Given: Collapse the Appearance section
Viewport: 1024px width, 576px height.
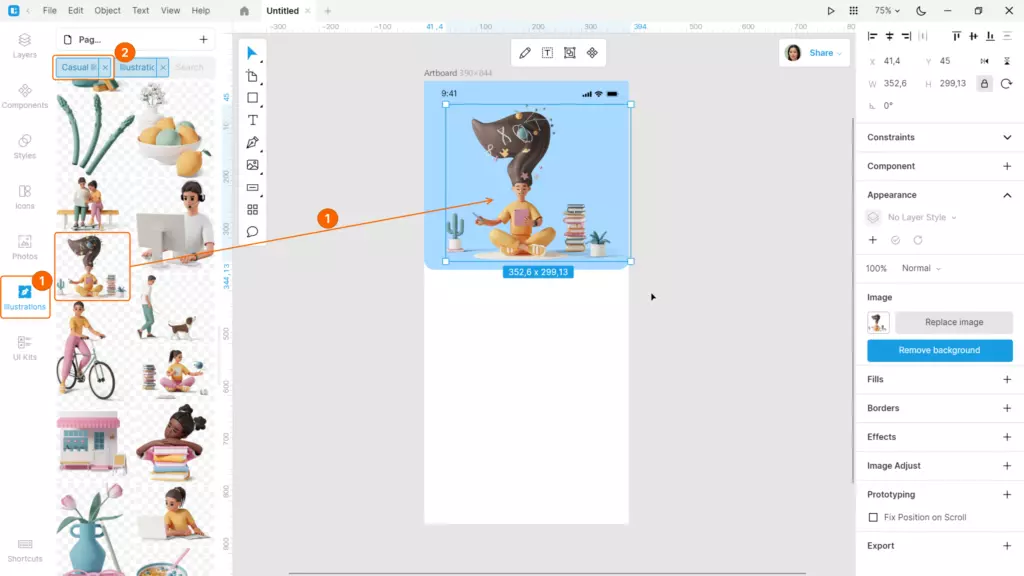Looking at the screenshot, I should pyautogui.click(x=1007, y=195).
